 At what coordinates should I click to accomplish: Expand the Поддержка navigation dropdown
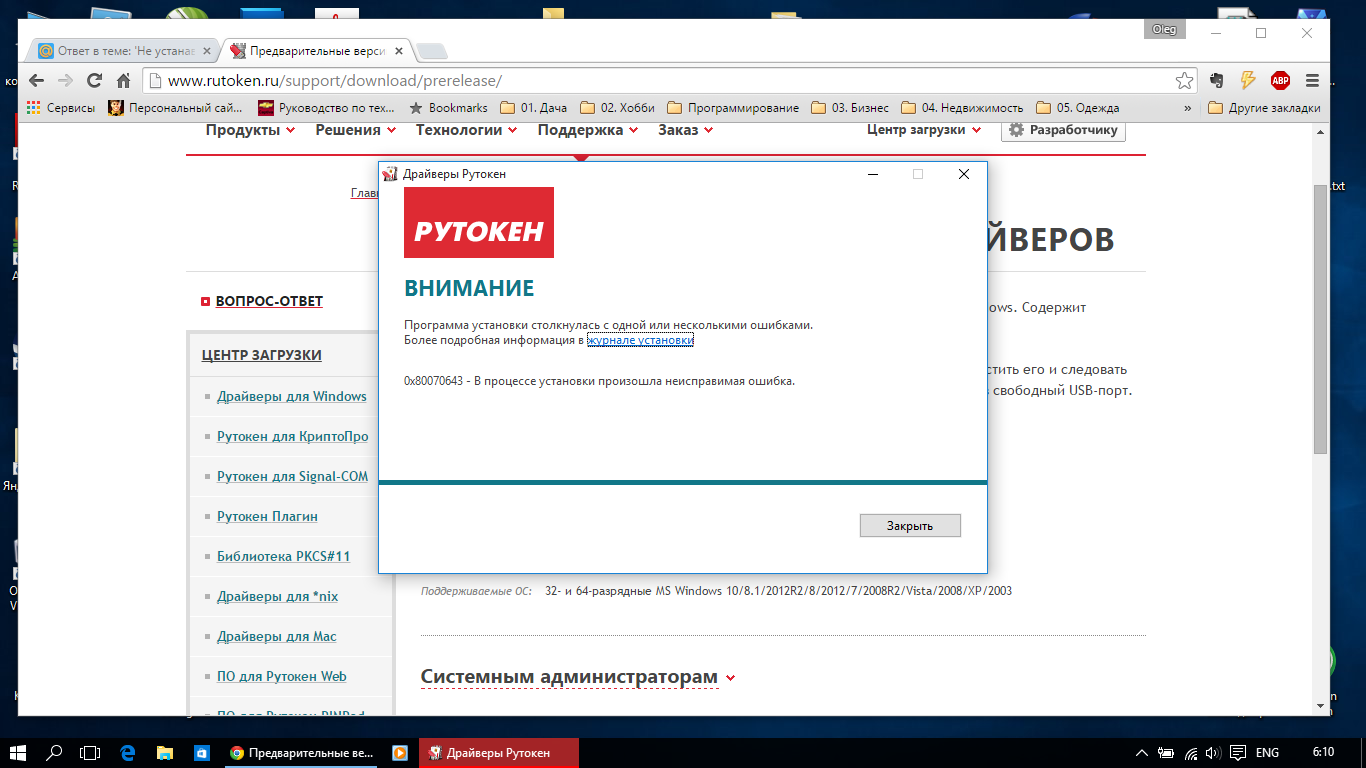tap(587, 130)
